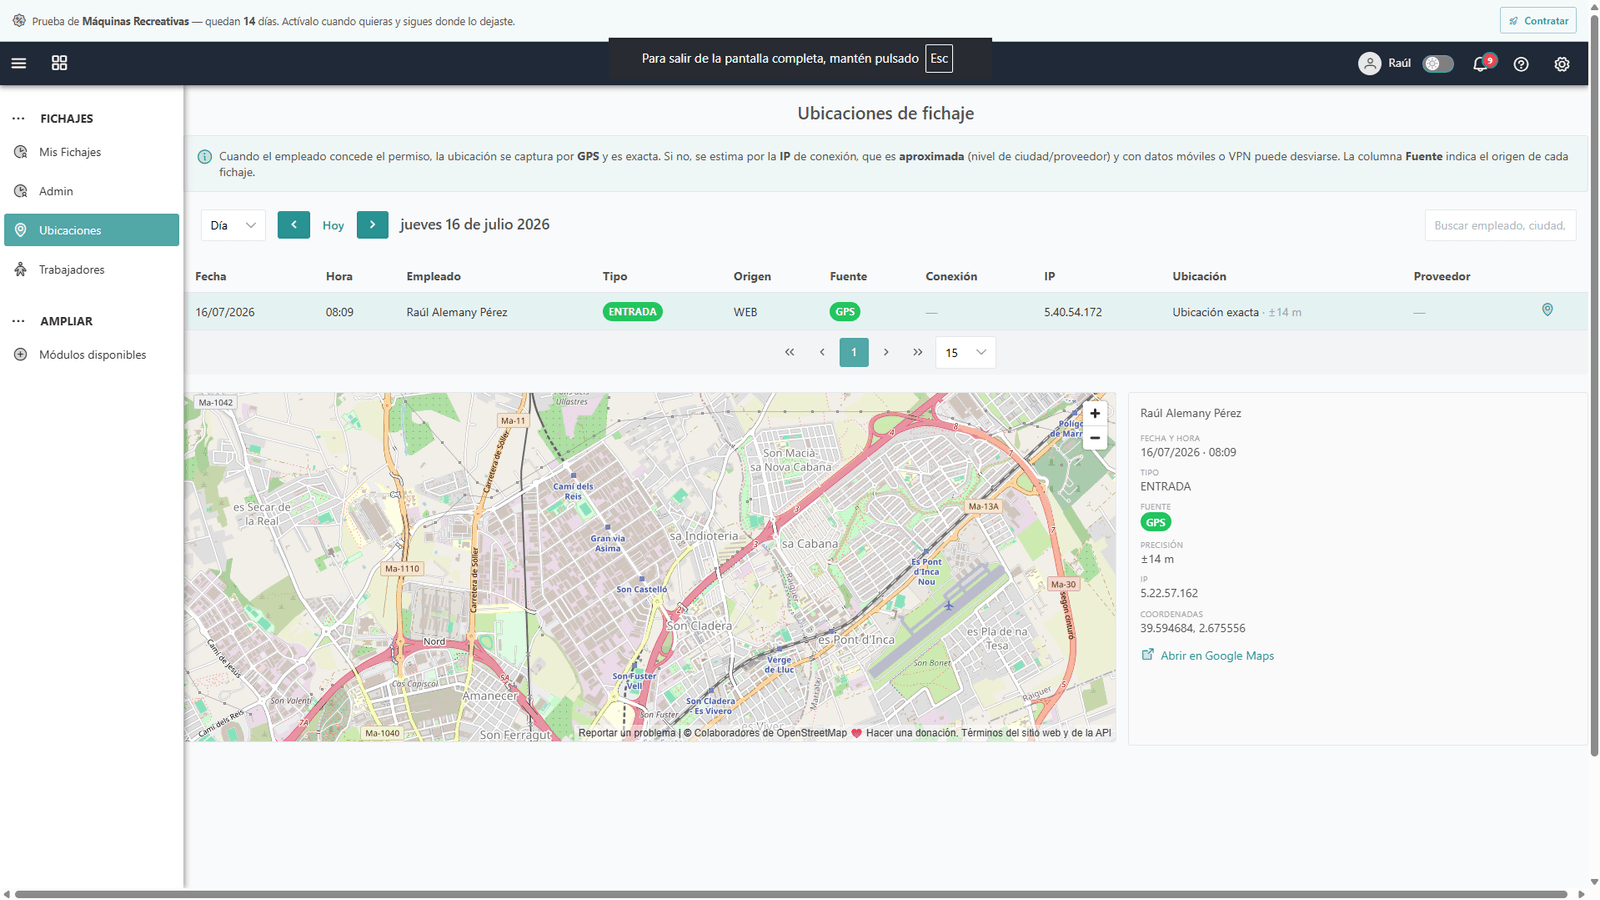Viewport: 1600px width, 900px height.
Task: Open the 15 rows per page dropdown
Action: tap(965, 352)
